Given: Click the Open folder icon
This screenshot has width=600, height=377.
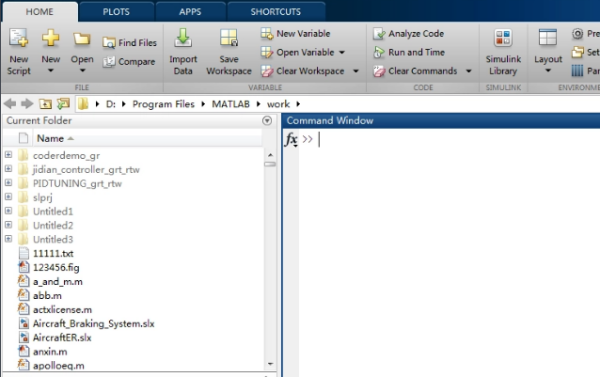Looking at the screenshot, I should click(x=82, y=39).
